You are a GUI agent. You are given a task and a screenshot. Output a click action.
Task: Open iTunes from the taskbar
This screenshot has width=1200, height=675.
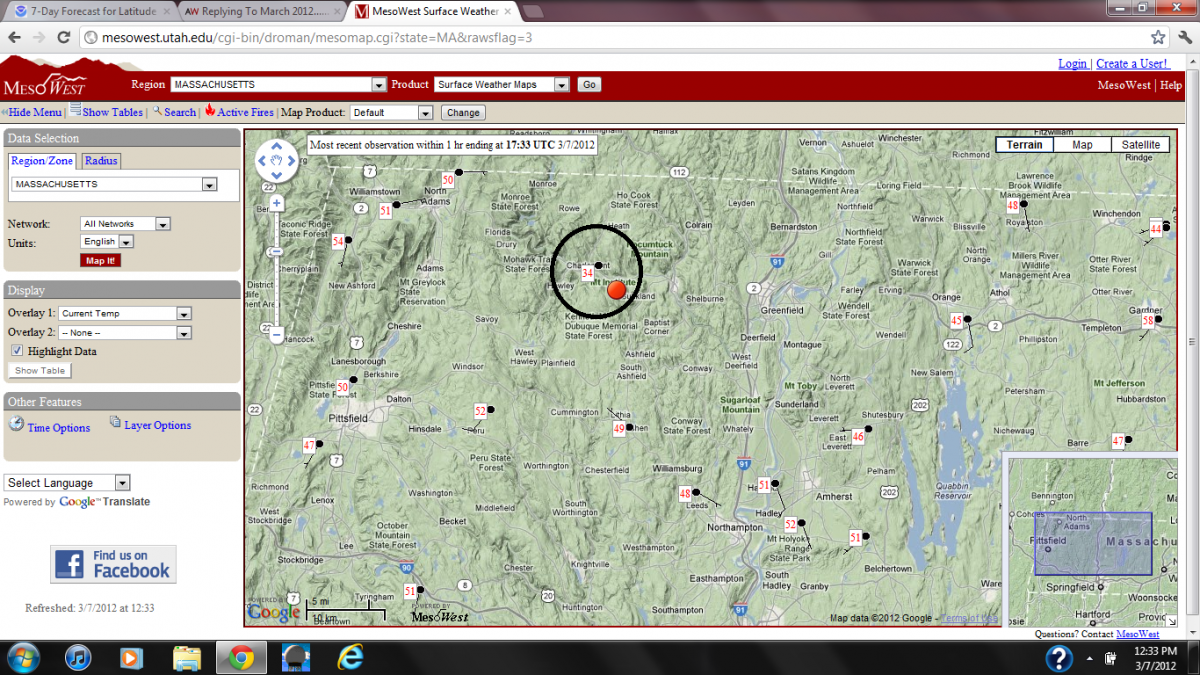coord(77,657)
